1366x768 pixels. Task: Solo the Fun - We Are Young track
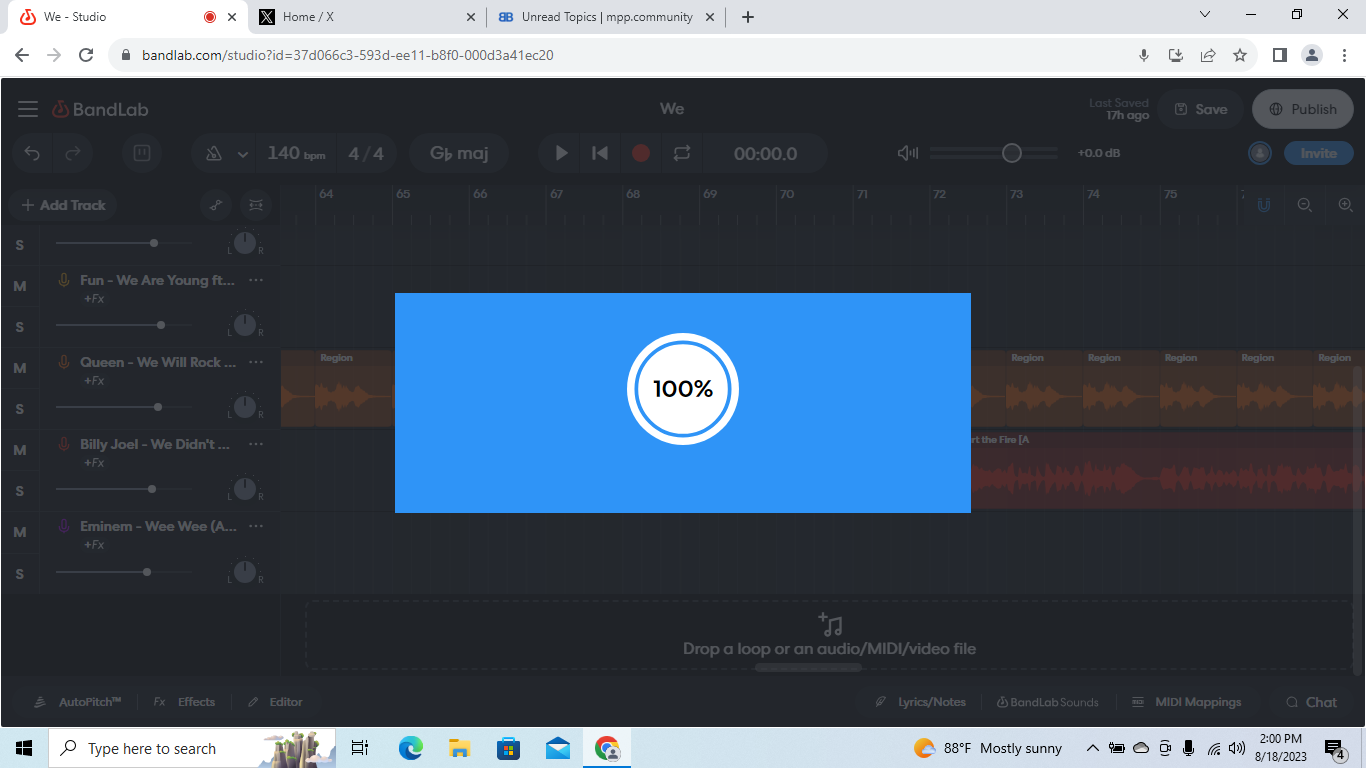(19, 327)
